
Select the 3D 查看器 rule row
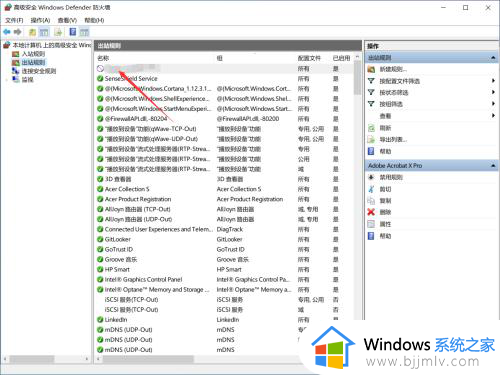pos(223,179)
